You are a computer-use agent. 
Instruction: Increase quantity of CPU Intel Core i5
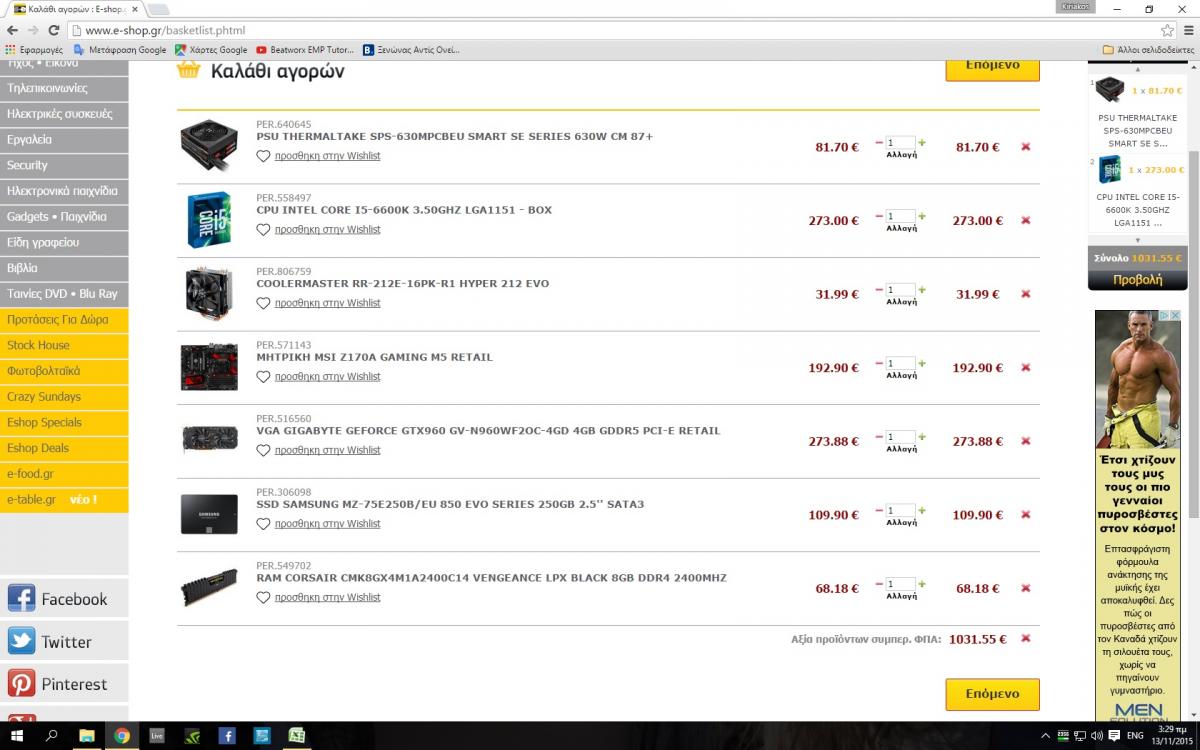point(922,216)
